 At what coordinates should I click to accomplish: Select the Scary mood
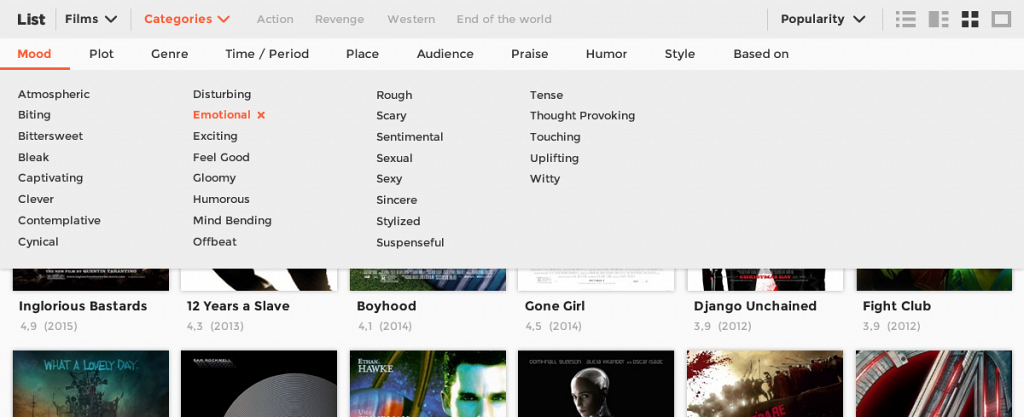pos(391,116)
